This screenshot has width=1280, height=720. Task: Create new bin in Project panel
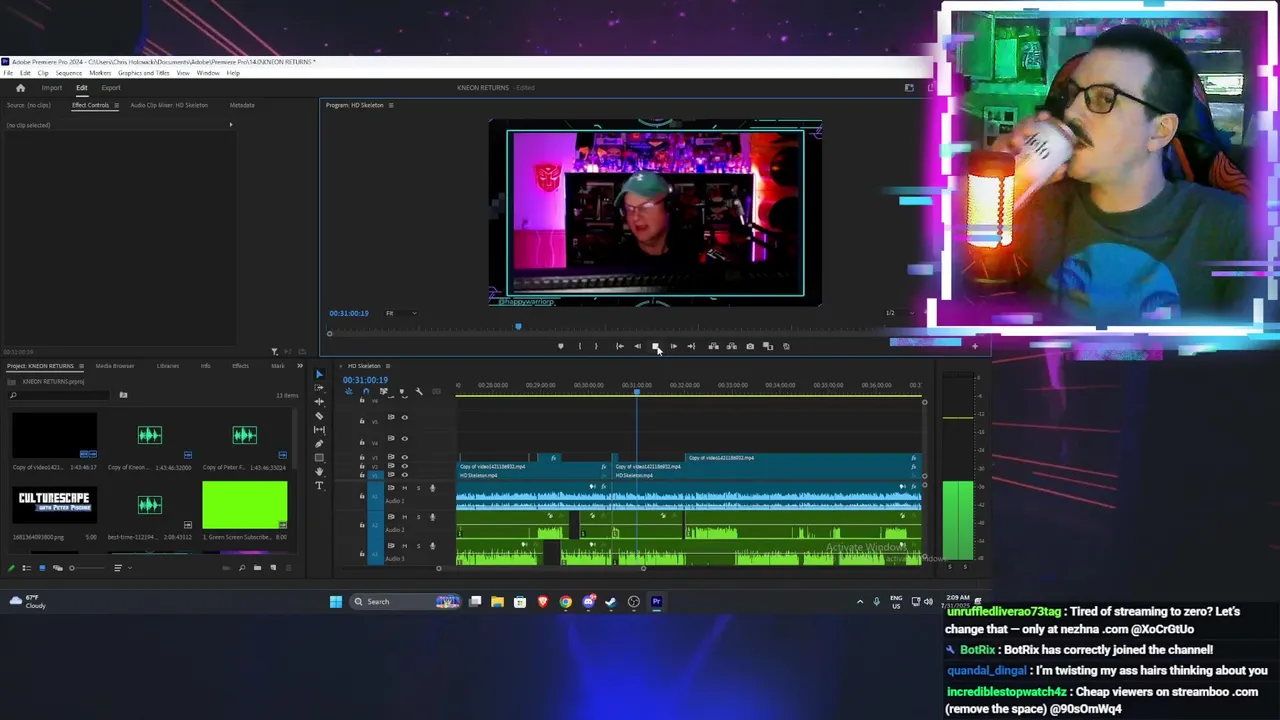click(257, 568)
